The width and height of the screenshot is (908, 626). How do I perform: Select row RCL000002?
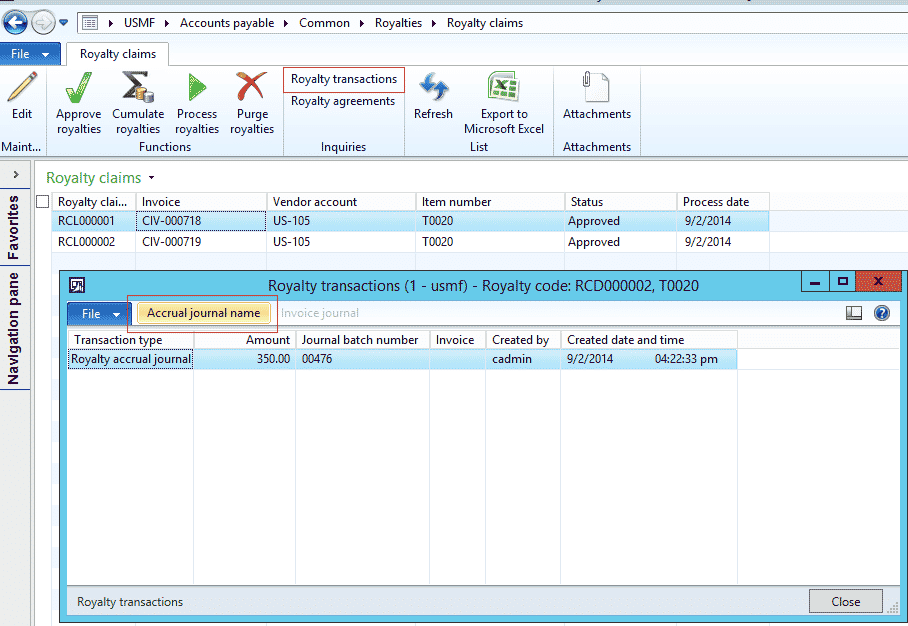[x=411, y=242]
